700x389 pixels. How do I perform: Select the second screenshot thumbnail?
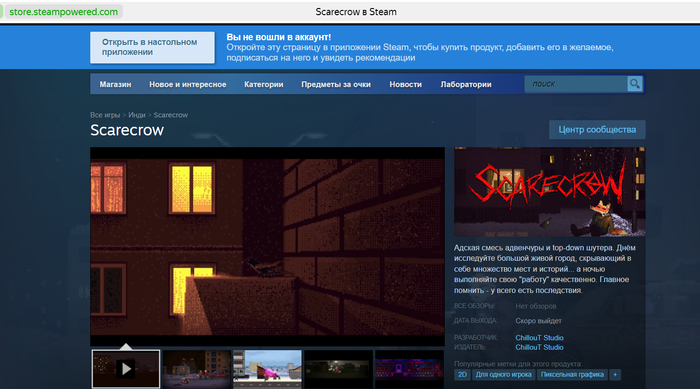197,369
